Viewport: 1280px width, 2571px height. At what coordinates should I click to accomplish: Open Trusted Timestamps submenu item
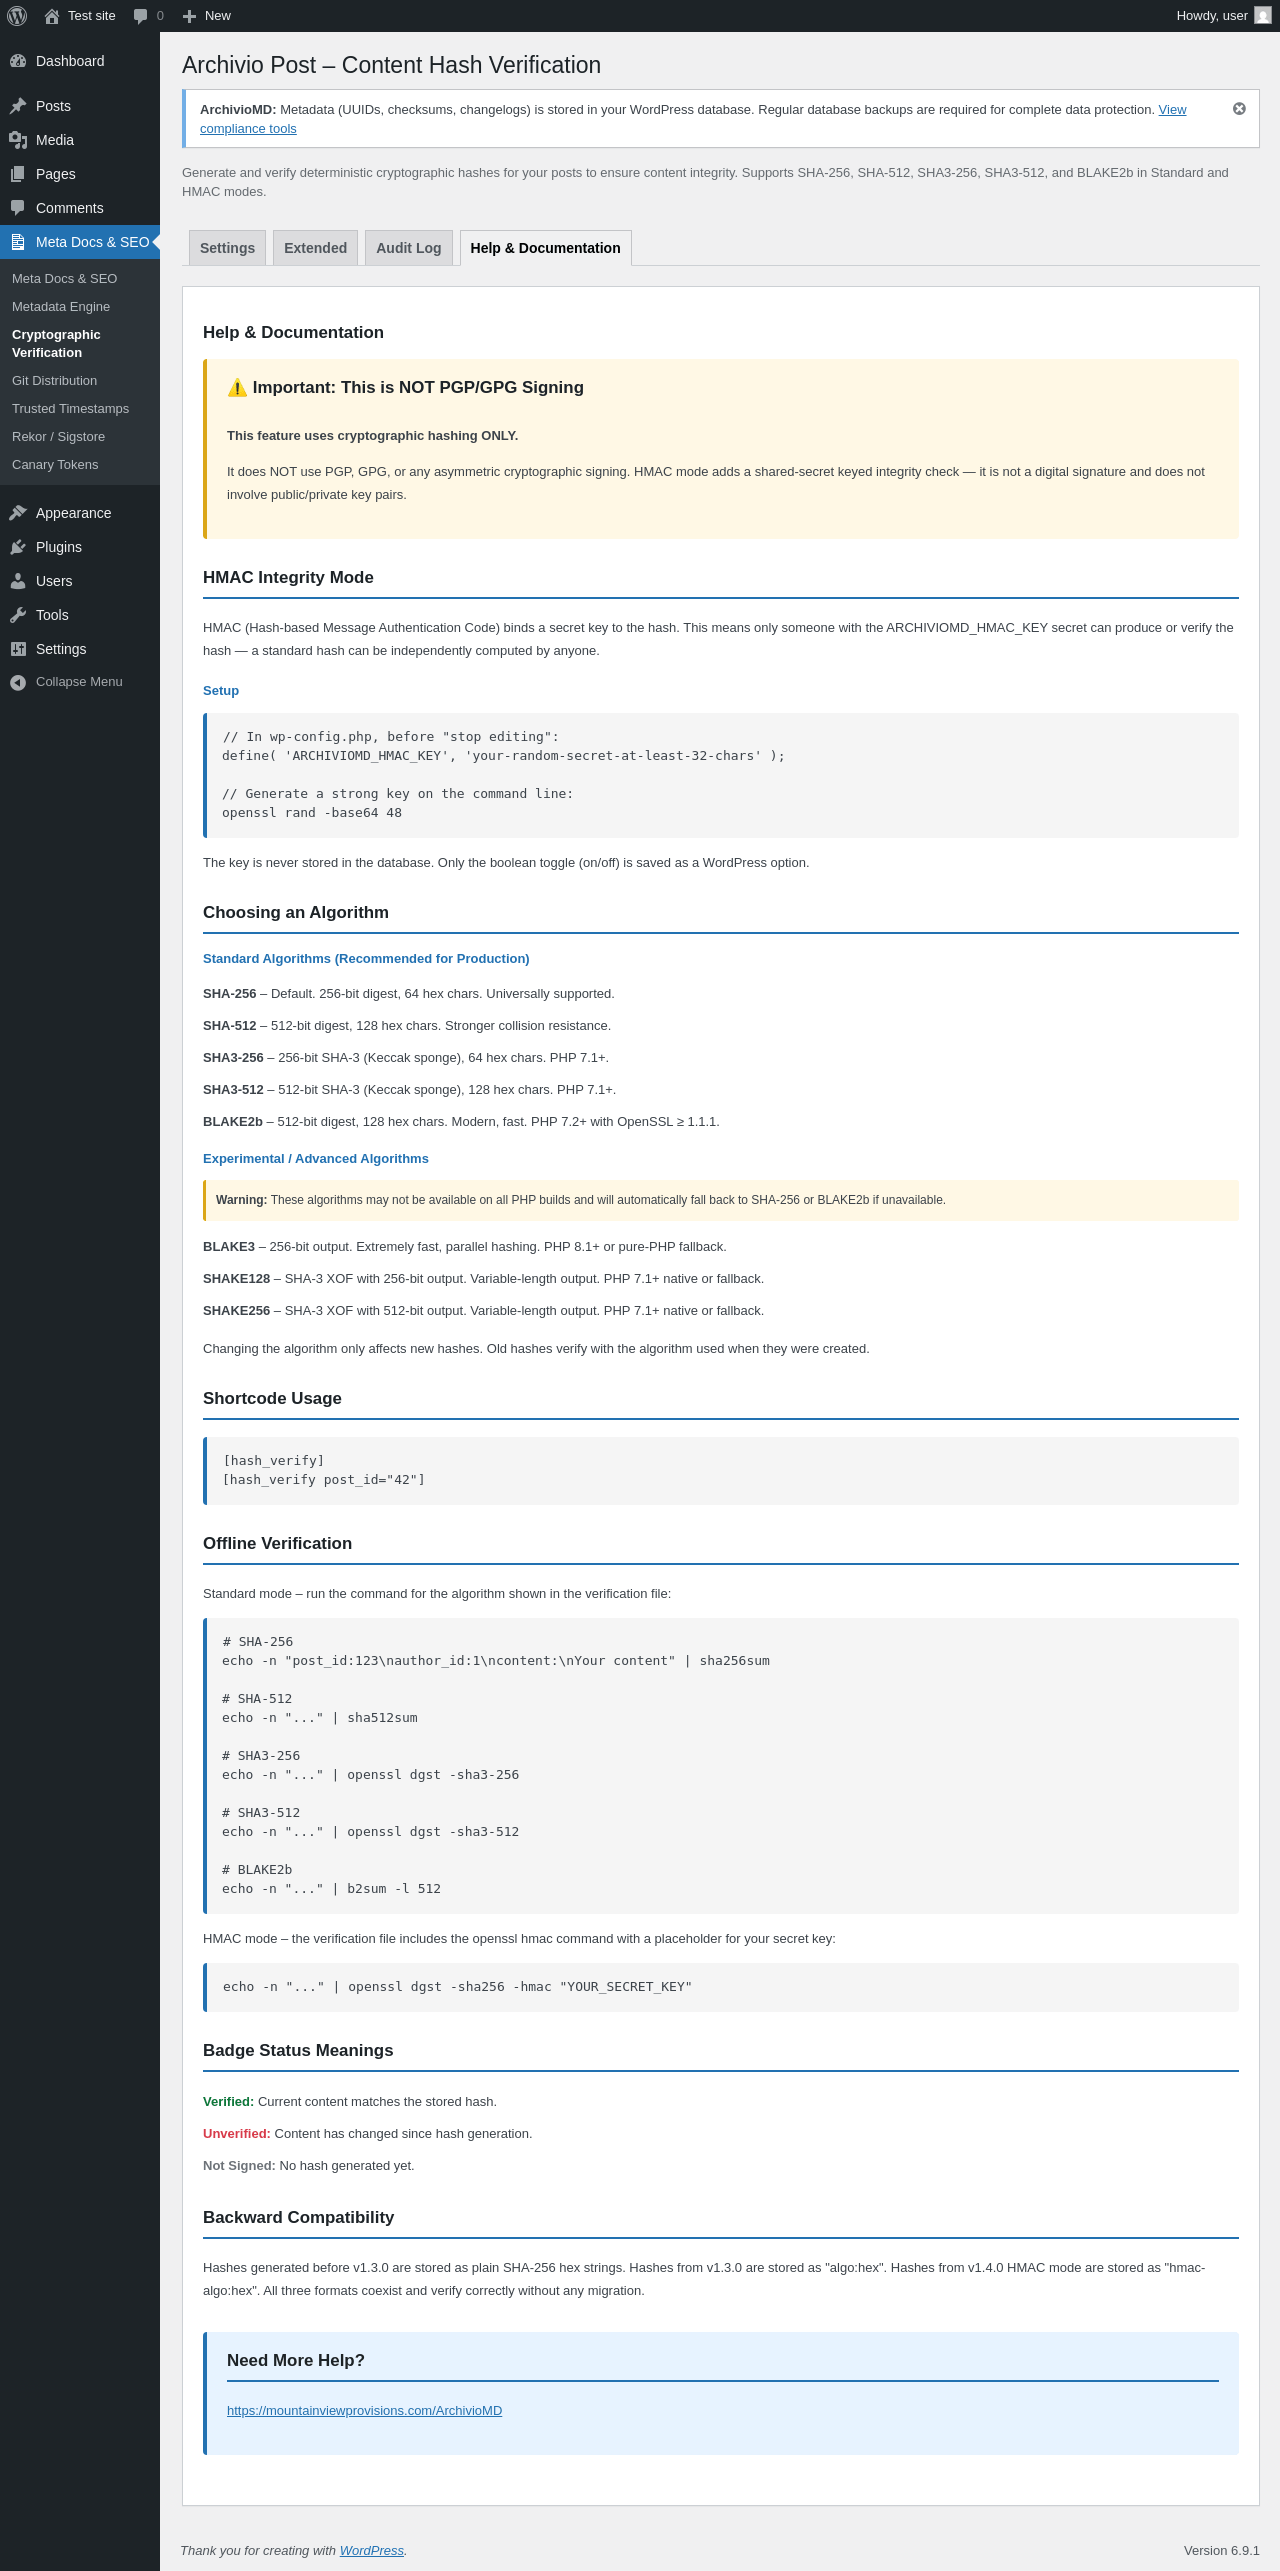[70, 409]
